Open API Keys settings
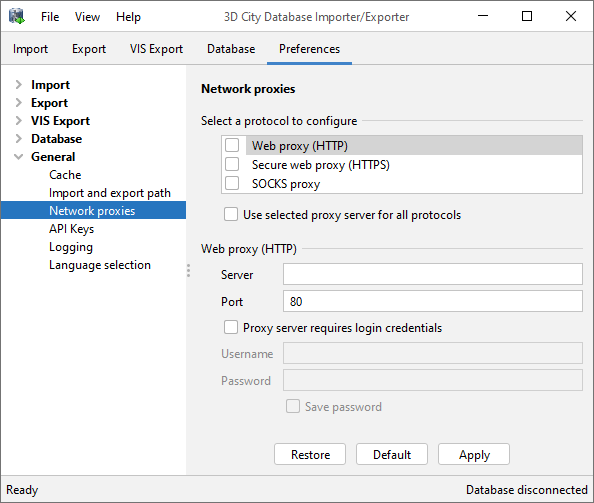This screenshot has height=503, width=594. coord(72,229)
